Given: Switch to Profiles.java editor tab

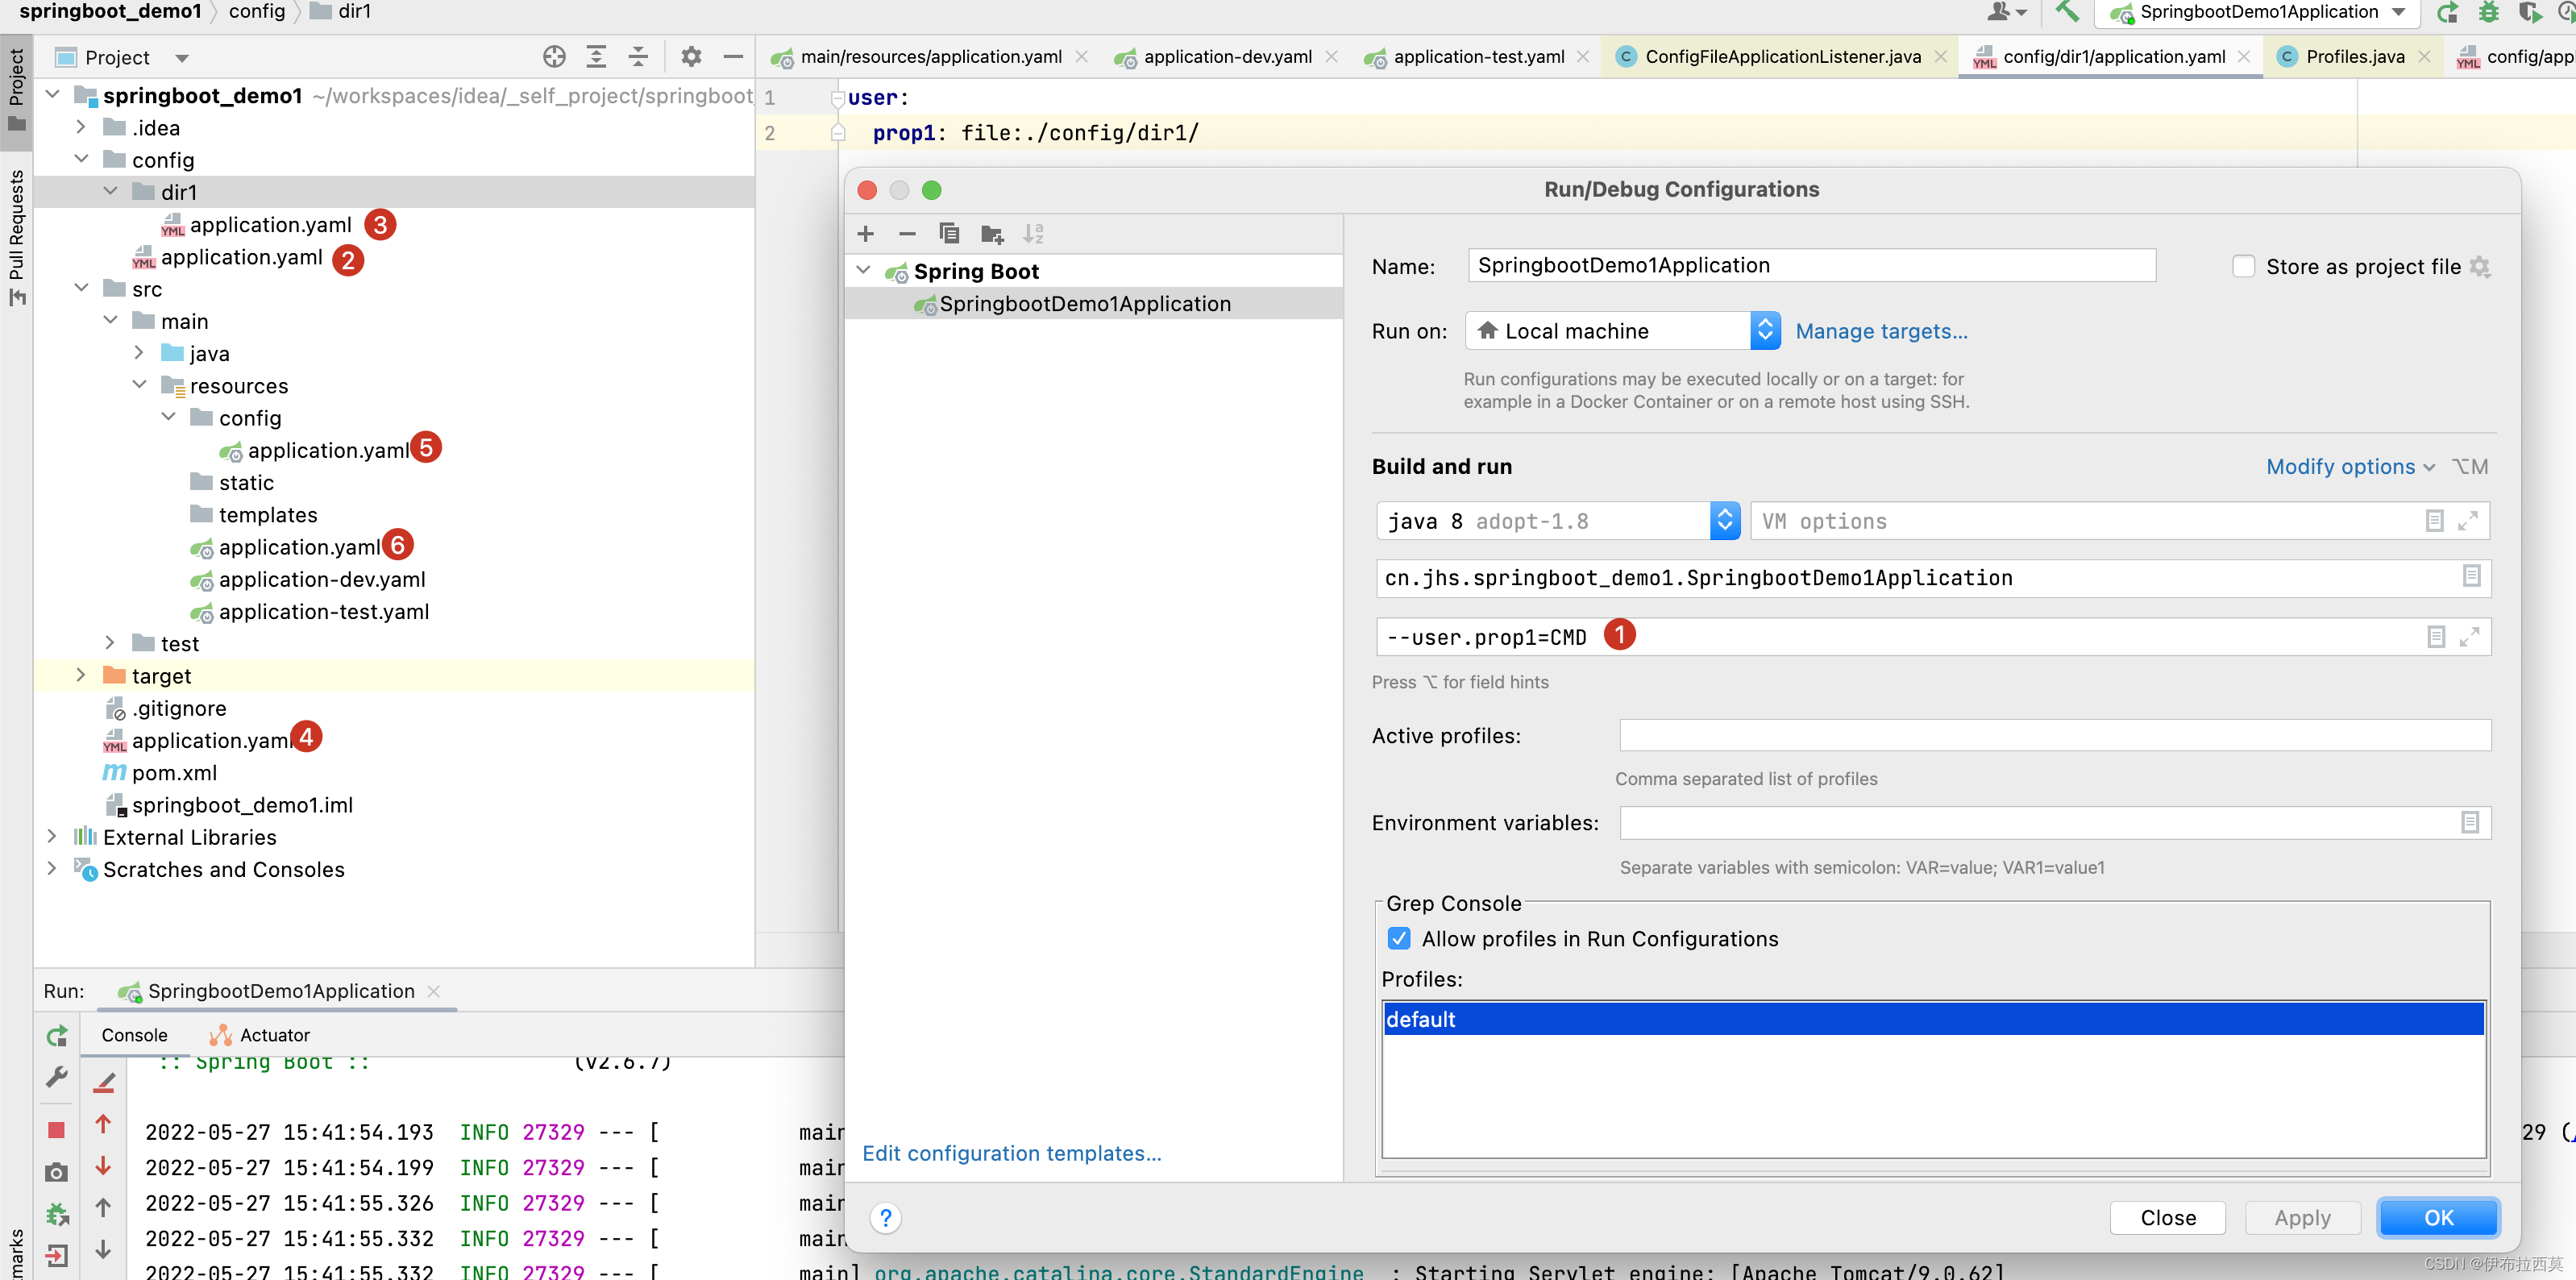Looking at the screenshot, I should pos(2354,57).
